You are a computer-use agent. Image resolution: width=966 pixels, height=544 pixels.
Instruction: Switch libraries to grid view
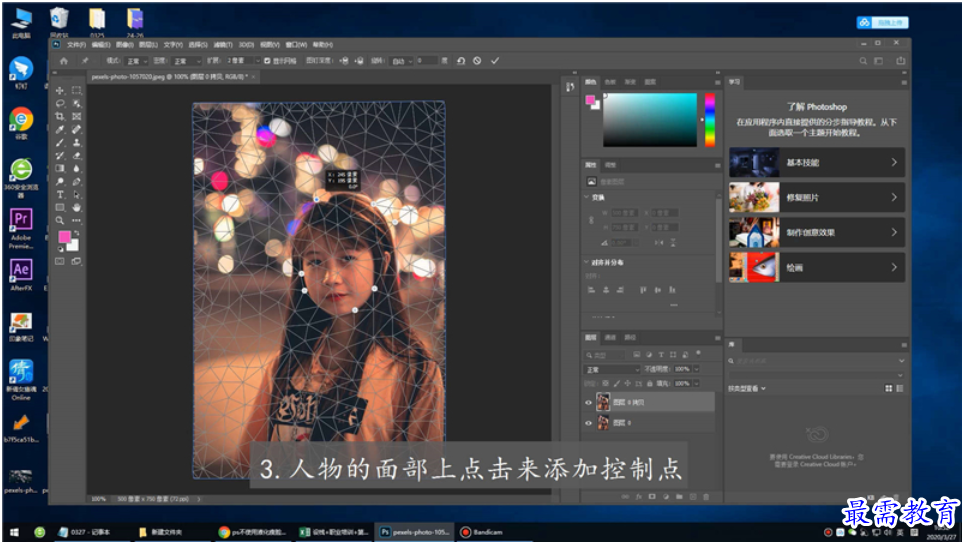[x=888, y=389]
